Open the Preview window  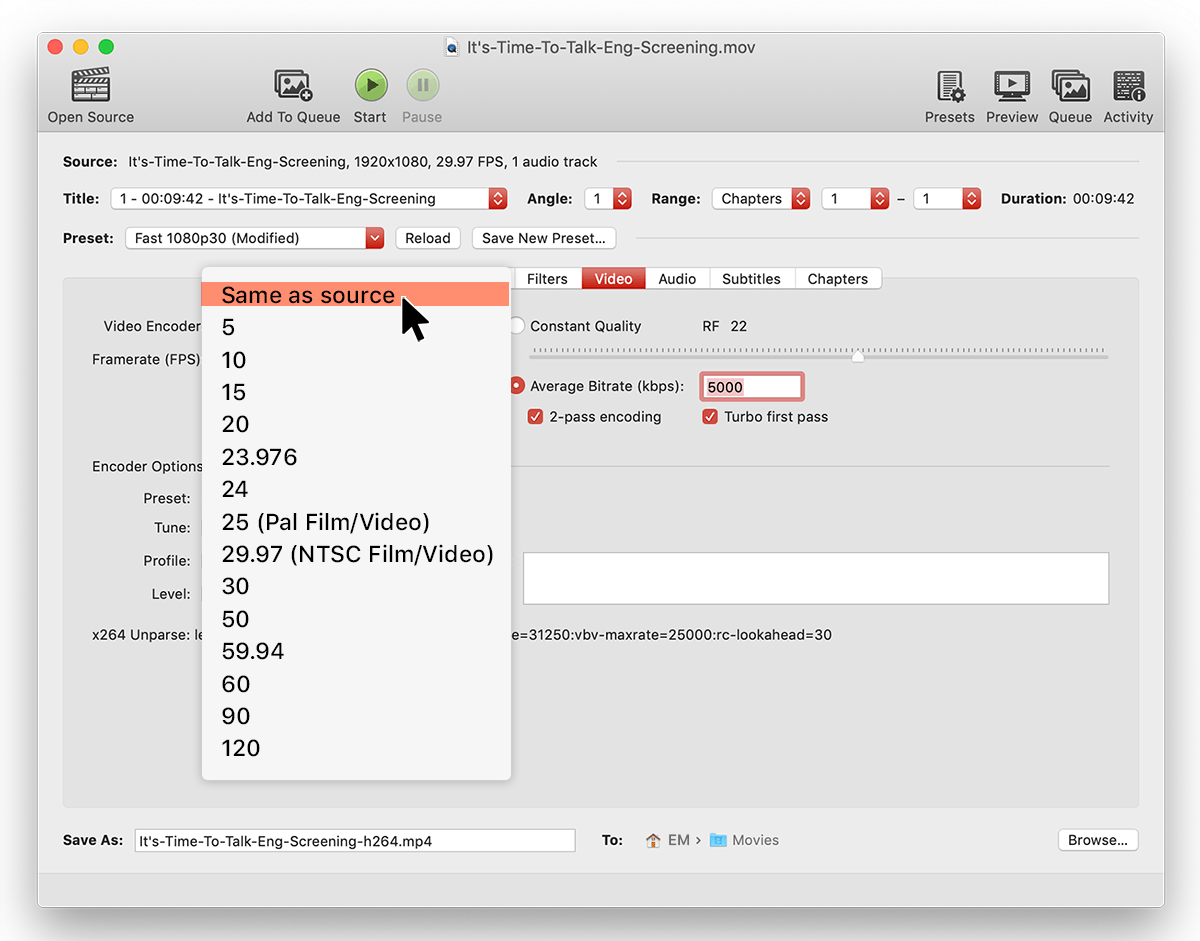point(1011,95)
